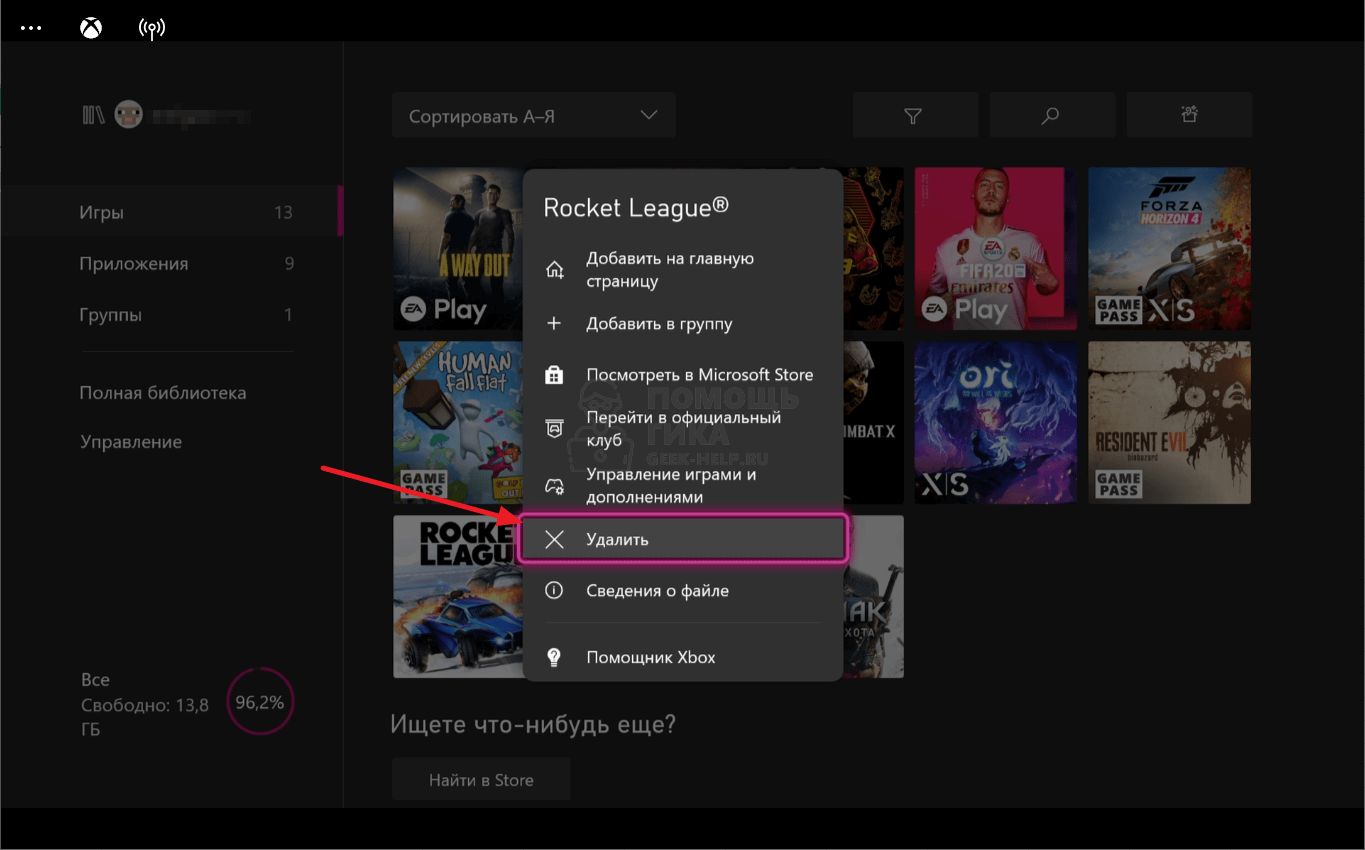Open the search magnifier button

1052,115
